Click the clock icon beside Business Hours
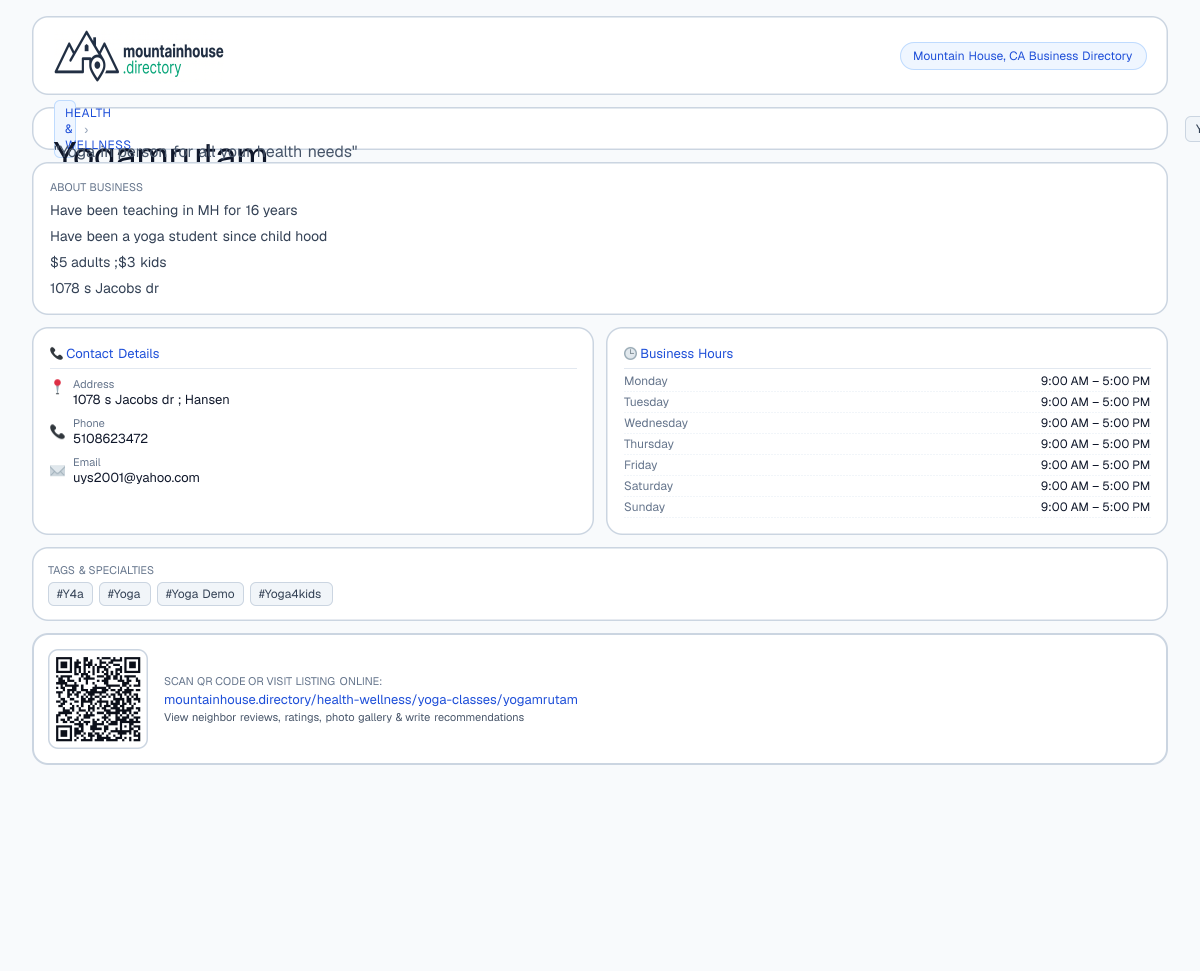The width and height of the screenshot is (1200, 971). point(630,354)
